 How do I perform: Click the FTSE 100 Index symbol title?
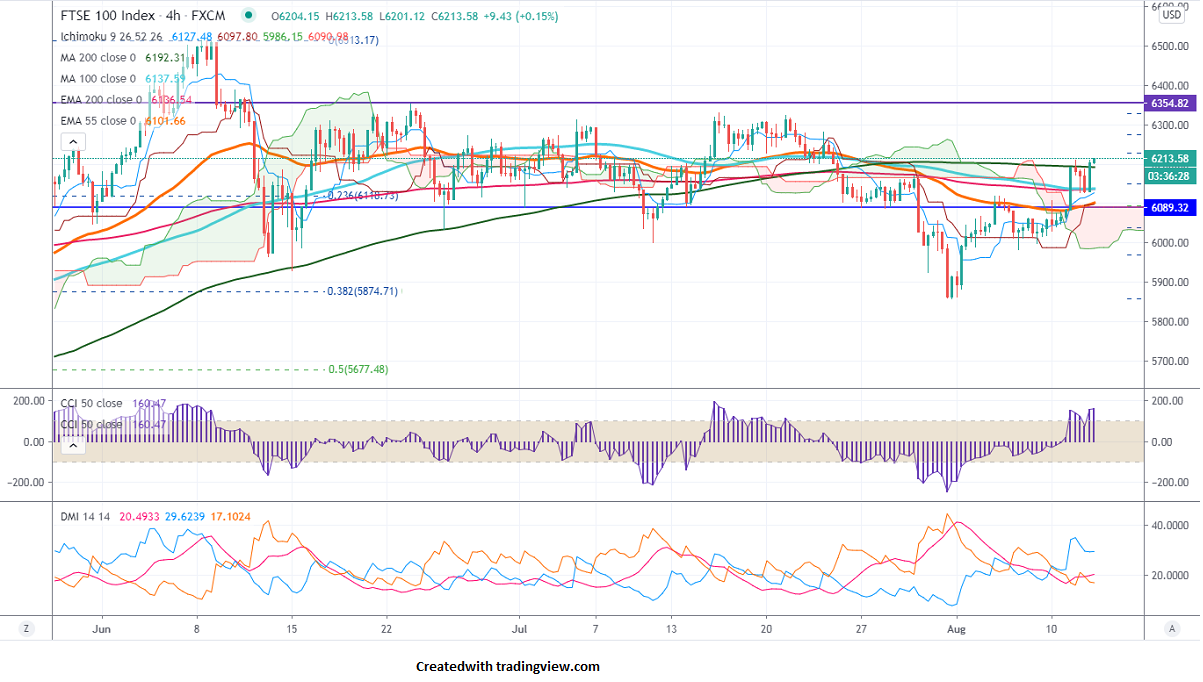pos(106,16)
